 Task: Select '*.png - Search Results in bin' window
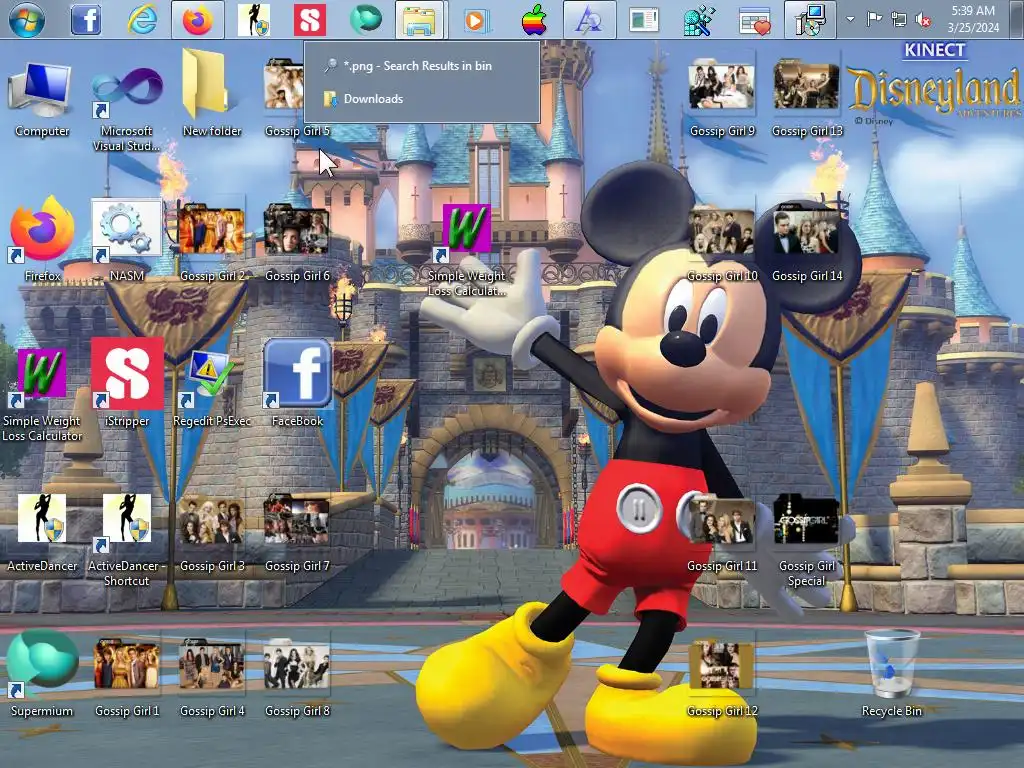tap(422, 65)
